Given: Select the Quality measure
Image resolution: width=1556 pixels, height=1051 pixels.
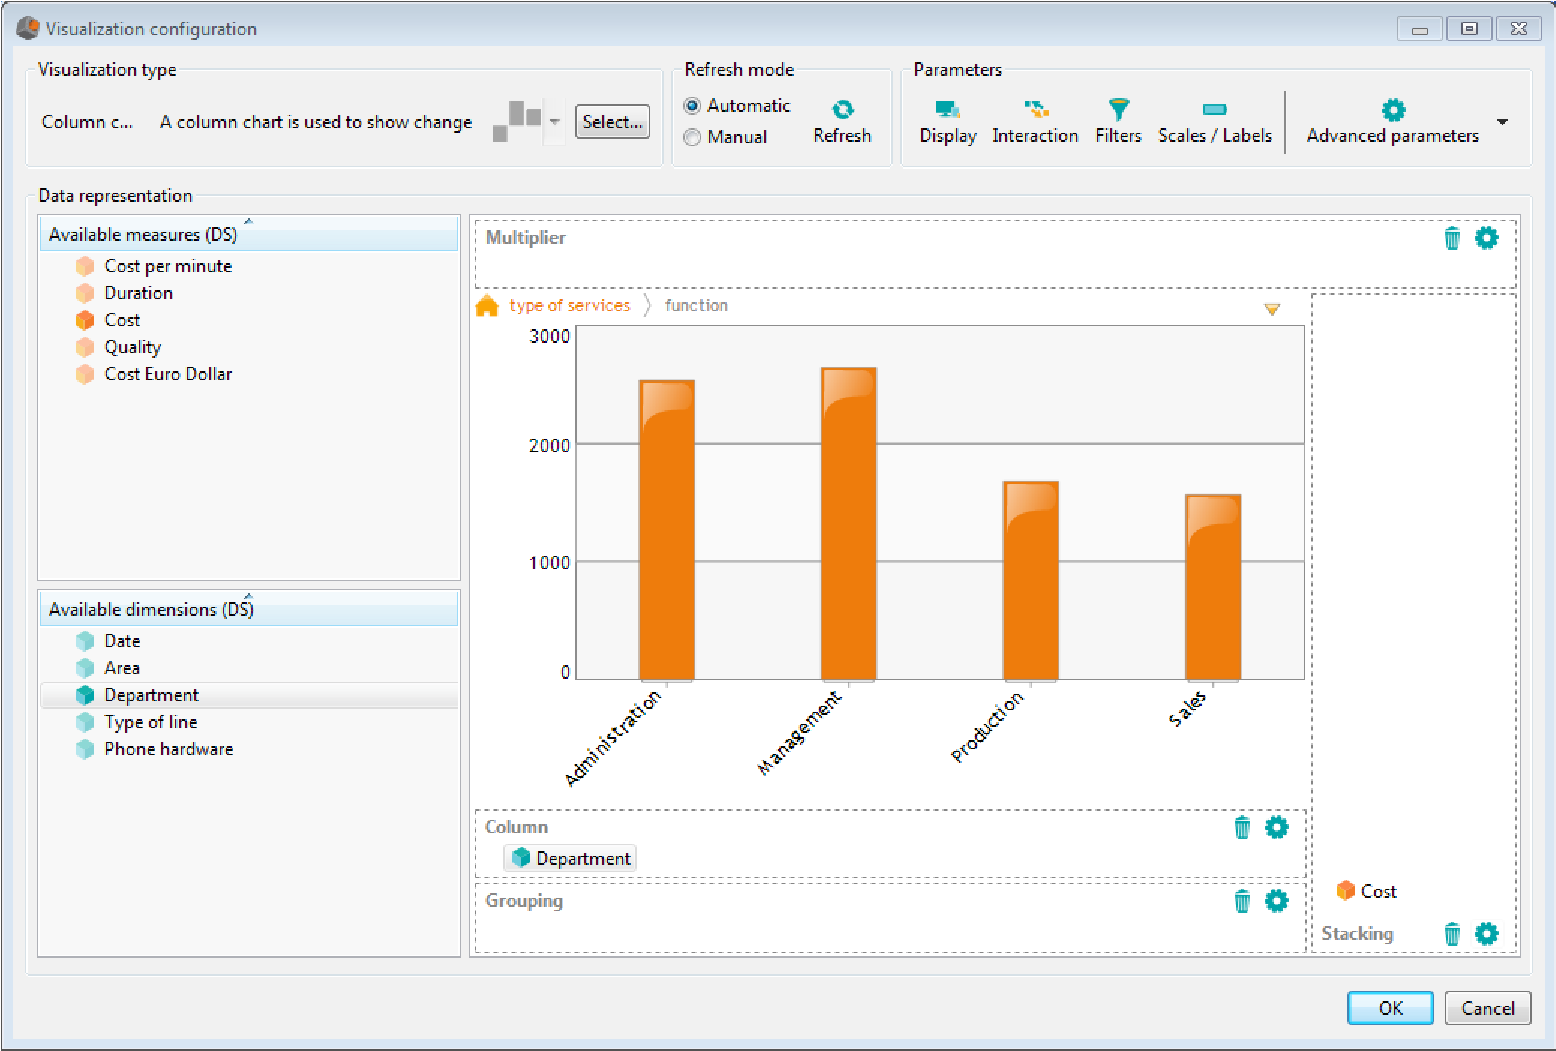Looking at the screenshot, I should [119, 347].
